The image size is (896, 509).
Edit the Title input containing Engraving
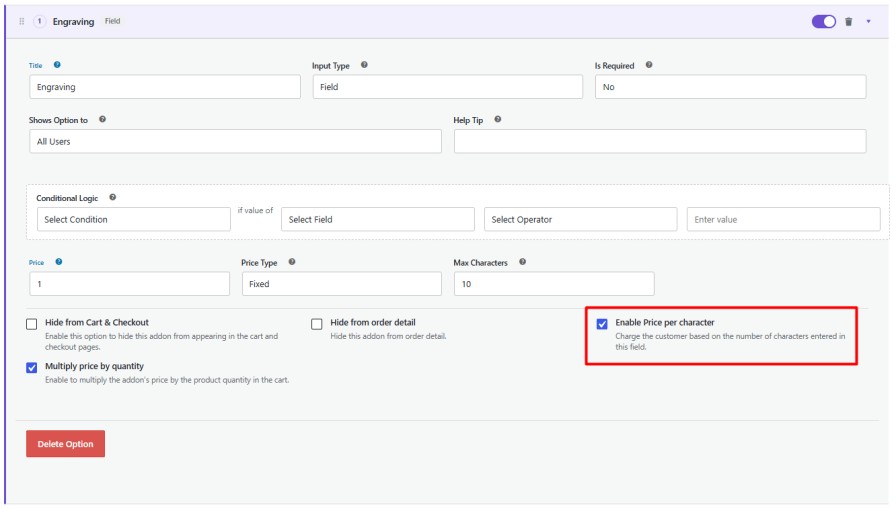pos(165,87)
